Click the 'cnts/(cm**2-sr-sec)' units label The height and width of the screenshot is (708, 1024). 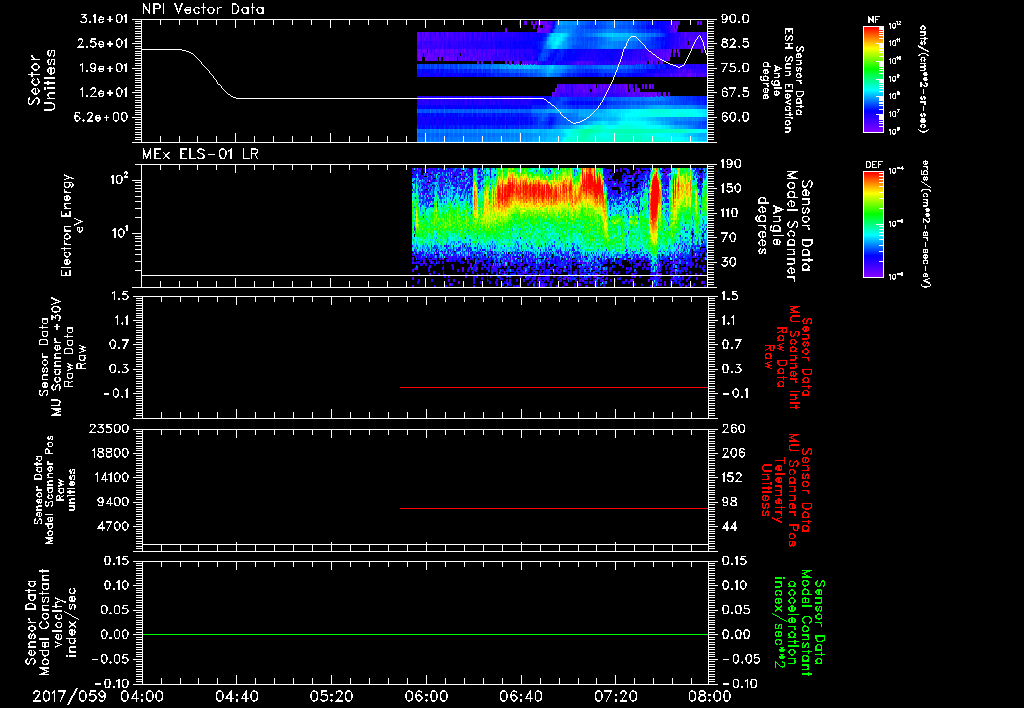(923, 78)
